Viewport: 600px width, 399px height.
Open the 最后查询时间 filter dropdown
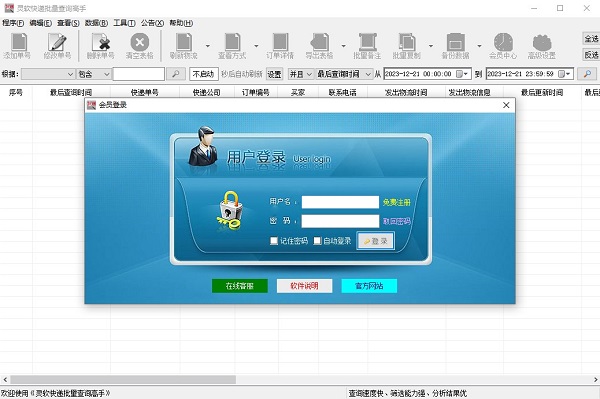click(x=344, y=74)
